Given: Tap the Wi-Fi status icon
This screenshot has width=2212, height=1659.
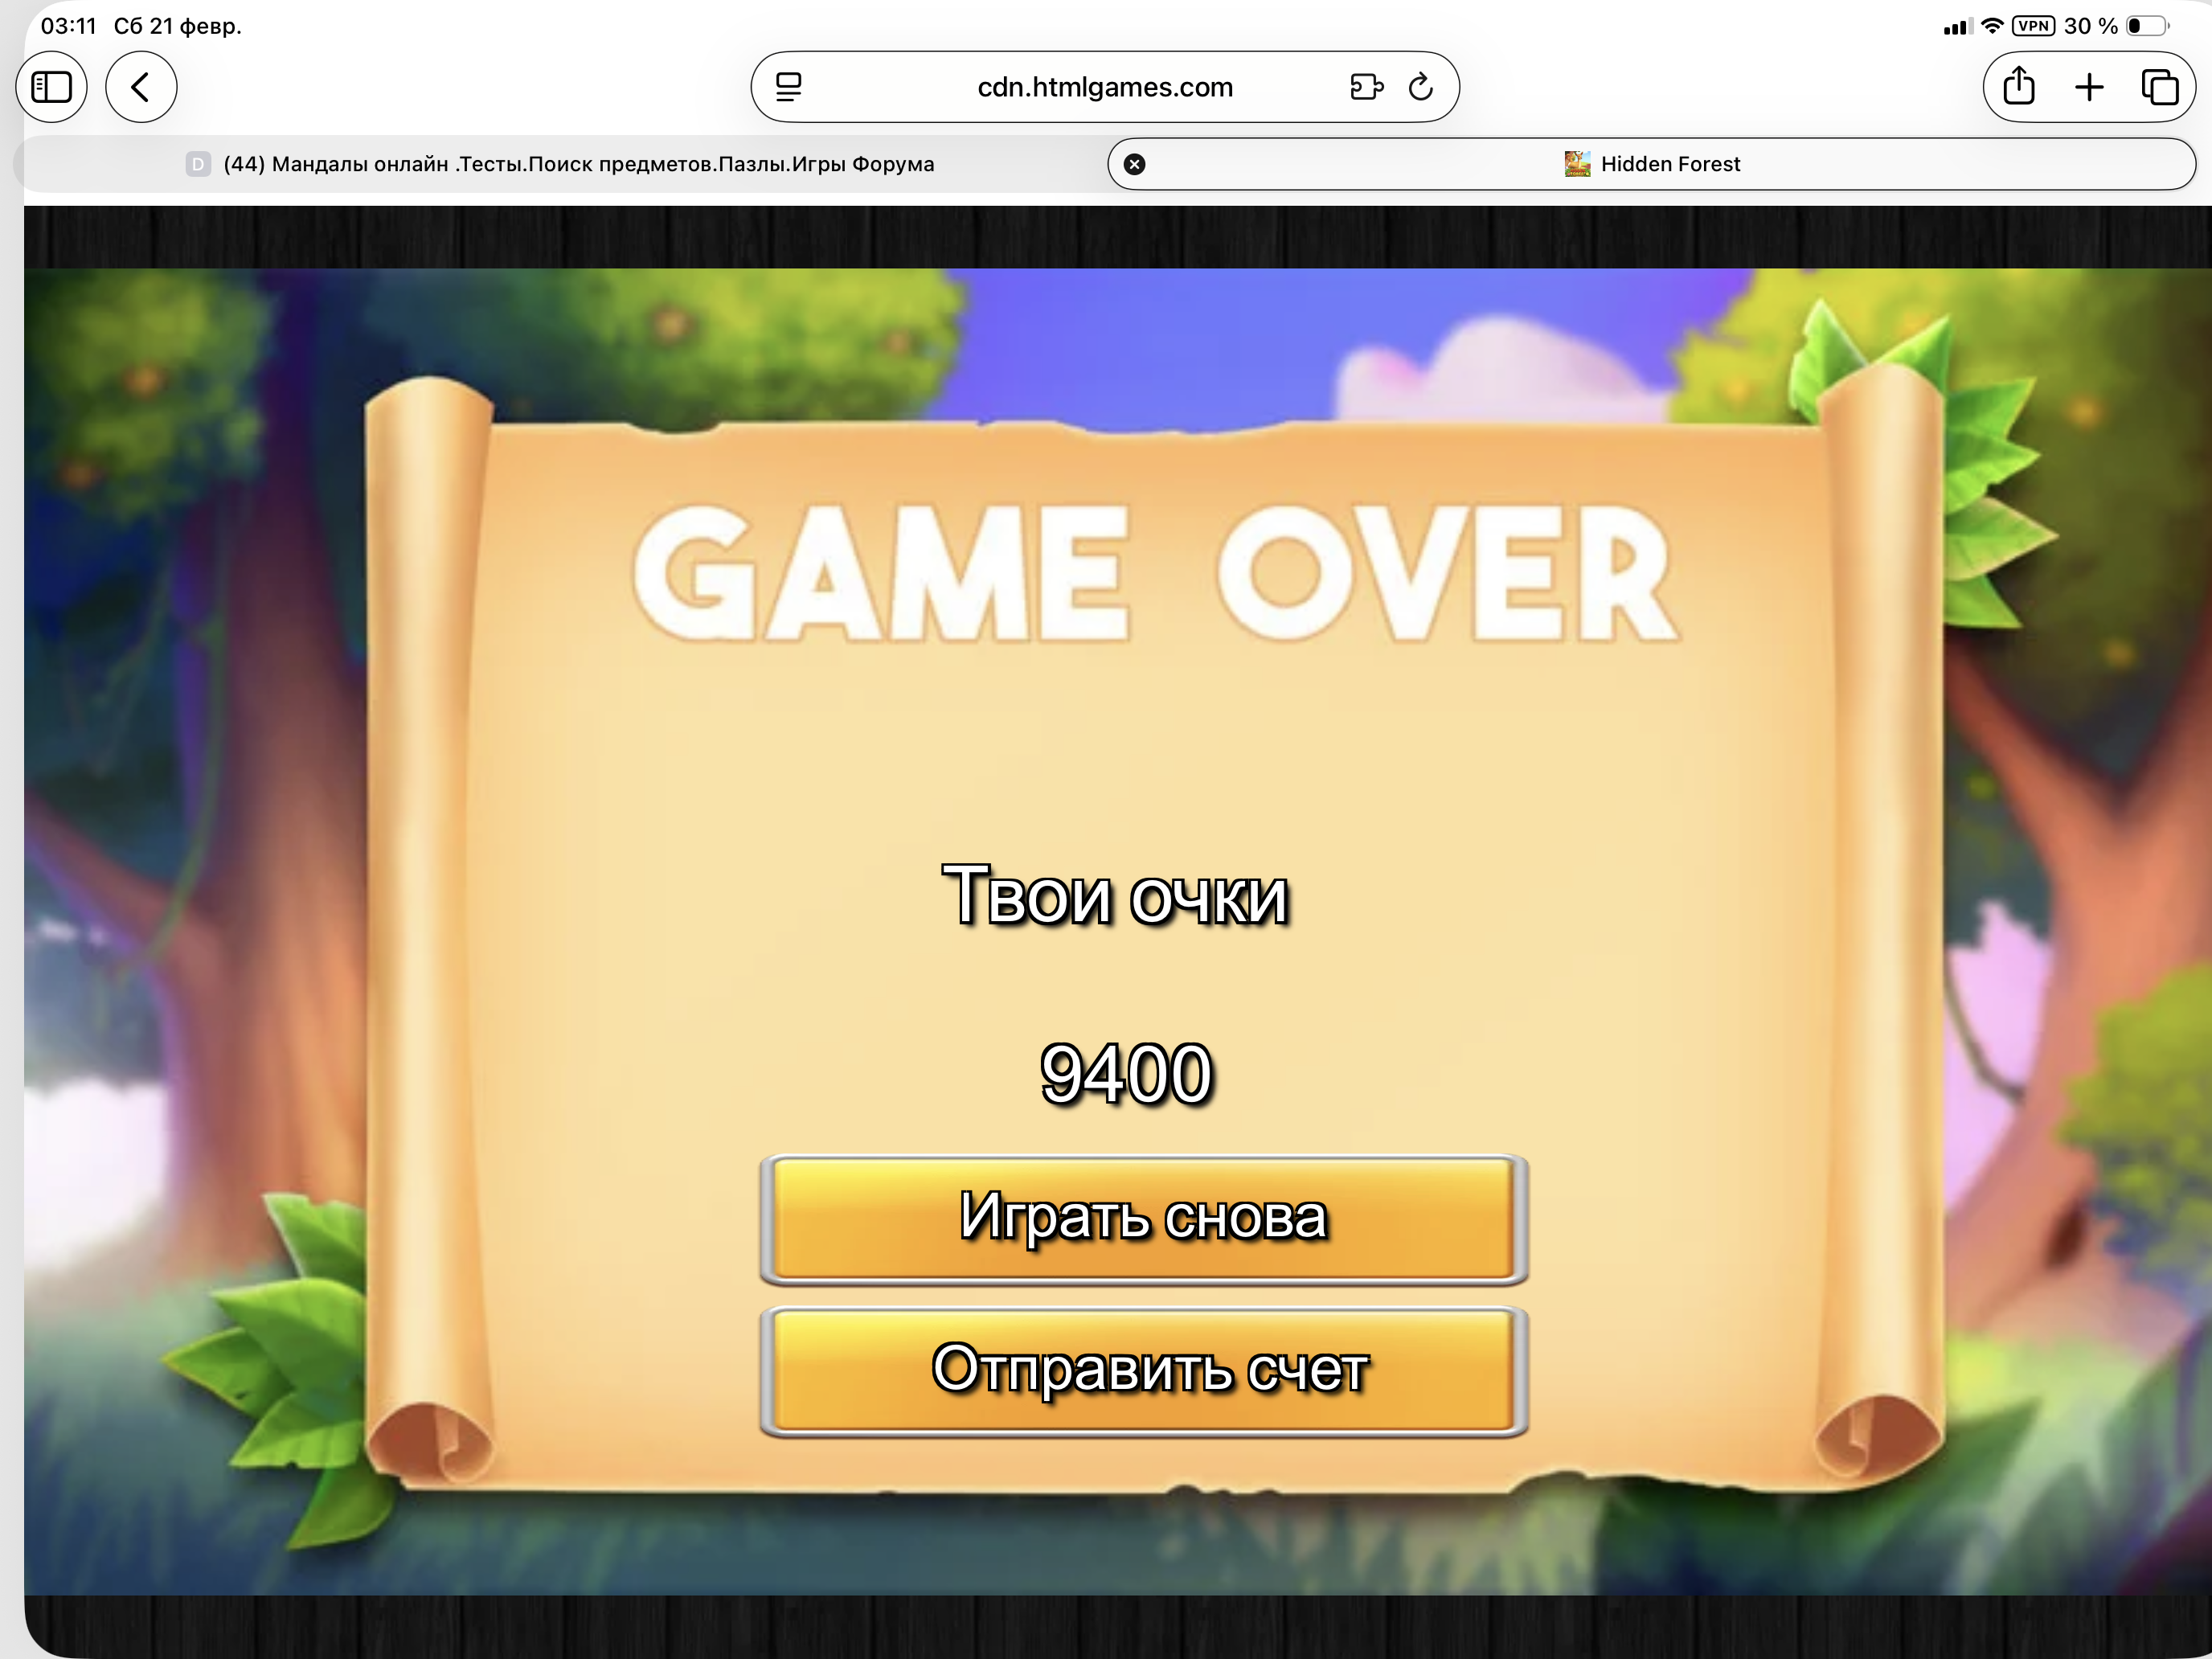Looking at the screenshot, I should pyautogui.click(x=1992, y=26).
